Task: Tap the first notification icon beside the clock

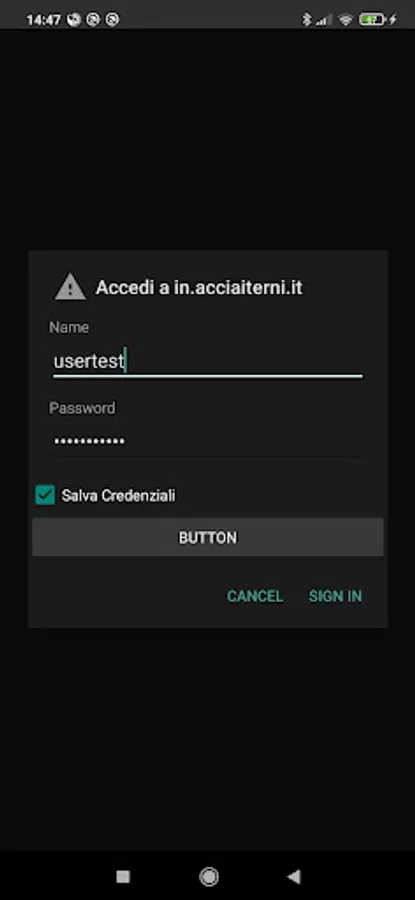Action: click(73, 20)
